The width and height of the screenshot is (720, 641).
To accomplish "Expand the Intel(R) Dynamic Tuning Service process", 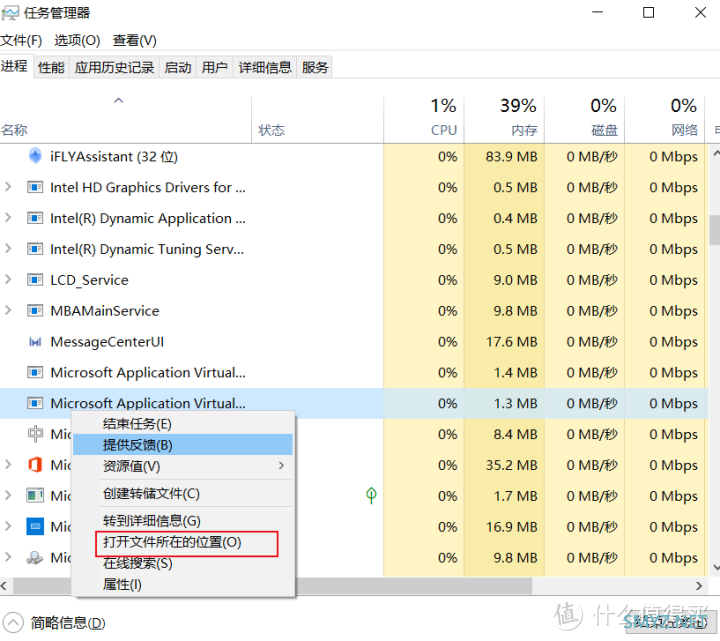I will (x=8, y=248).
